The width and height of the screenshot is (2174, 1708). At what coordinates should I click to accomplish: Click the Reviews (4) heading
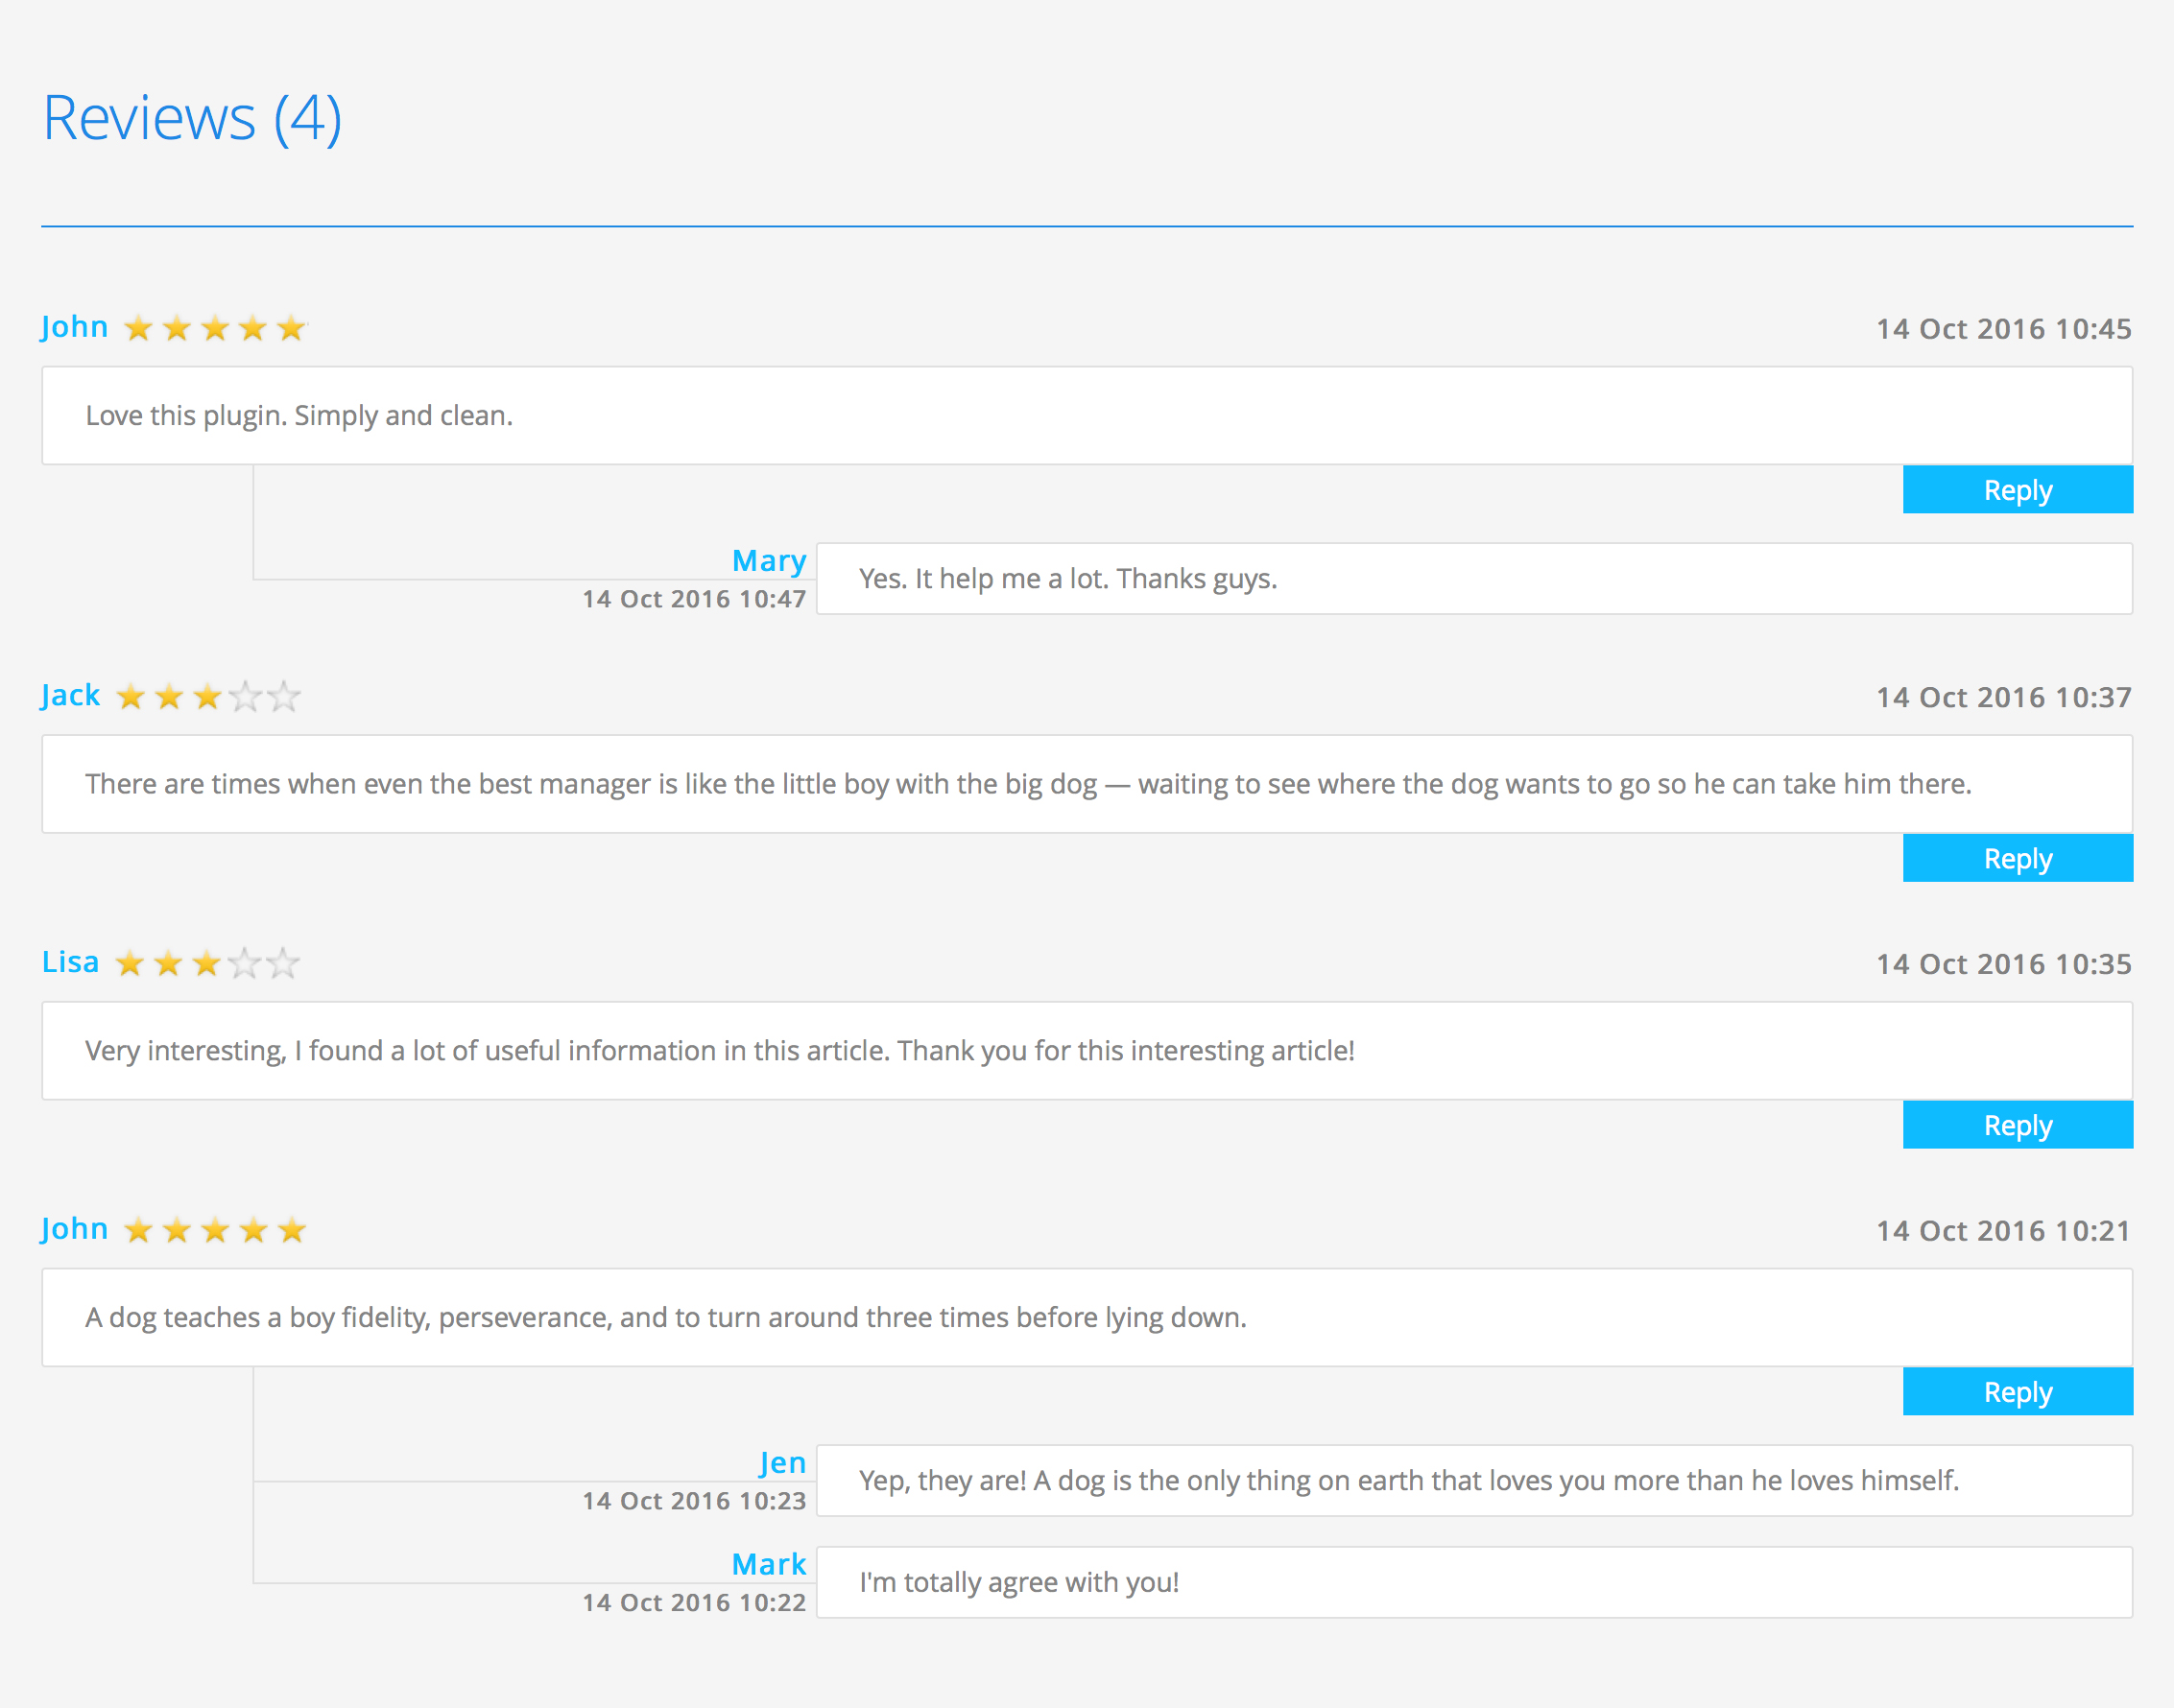(x=192, y=118)
